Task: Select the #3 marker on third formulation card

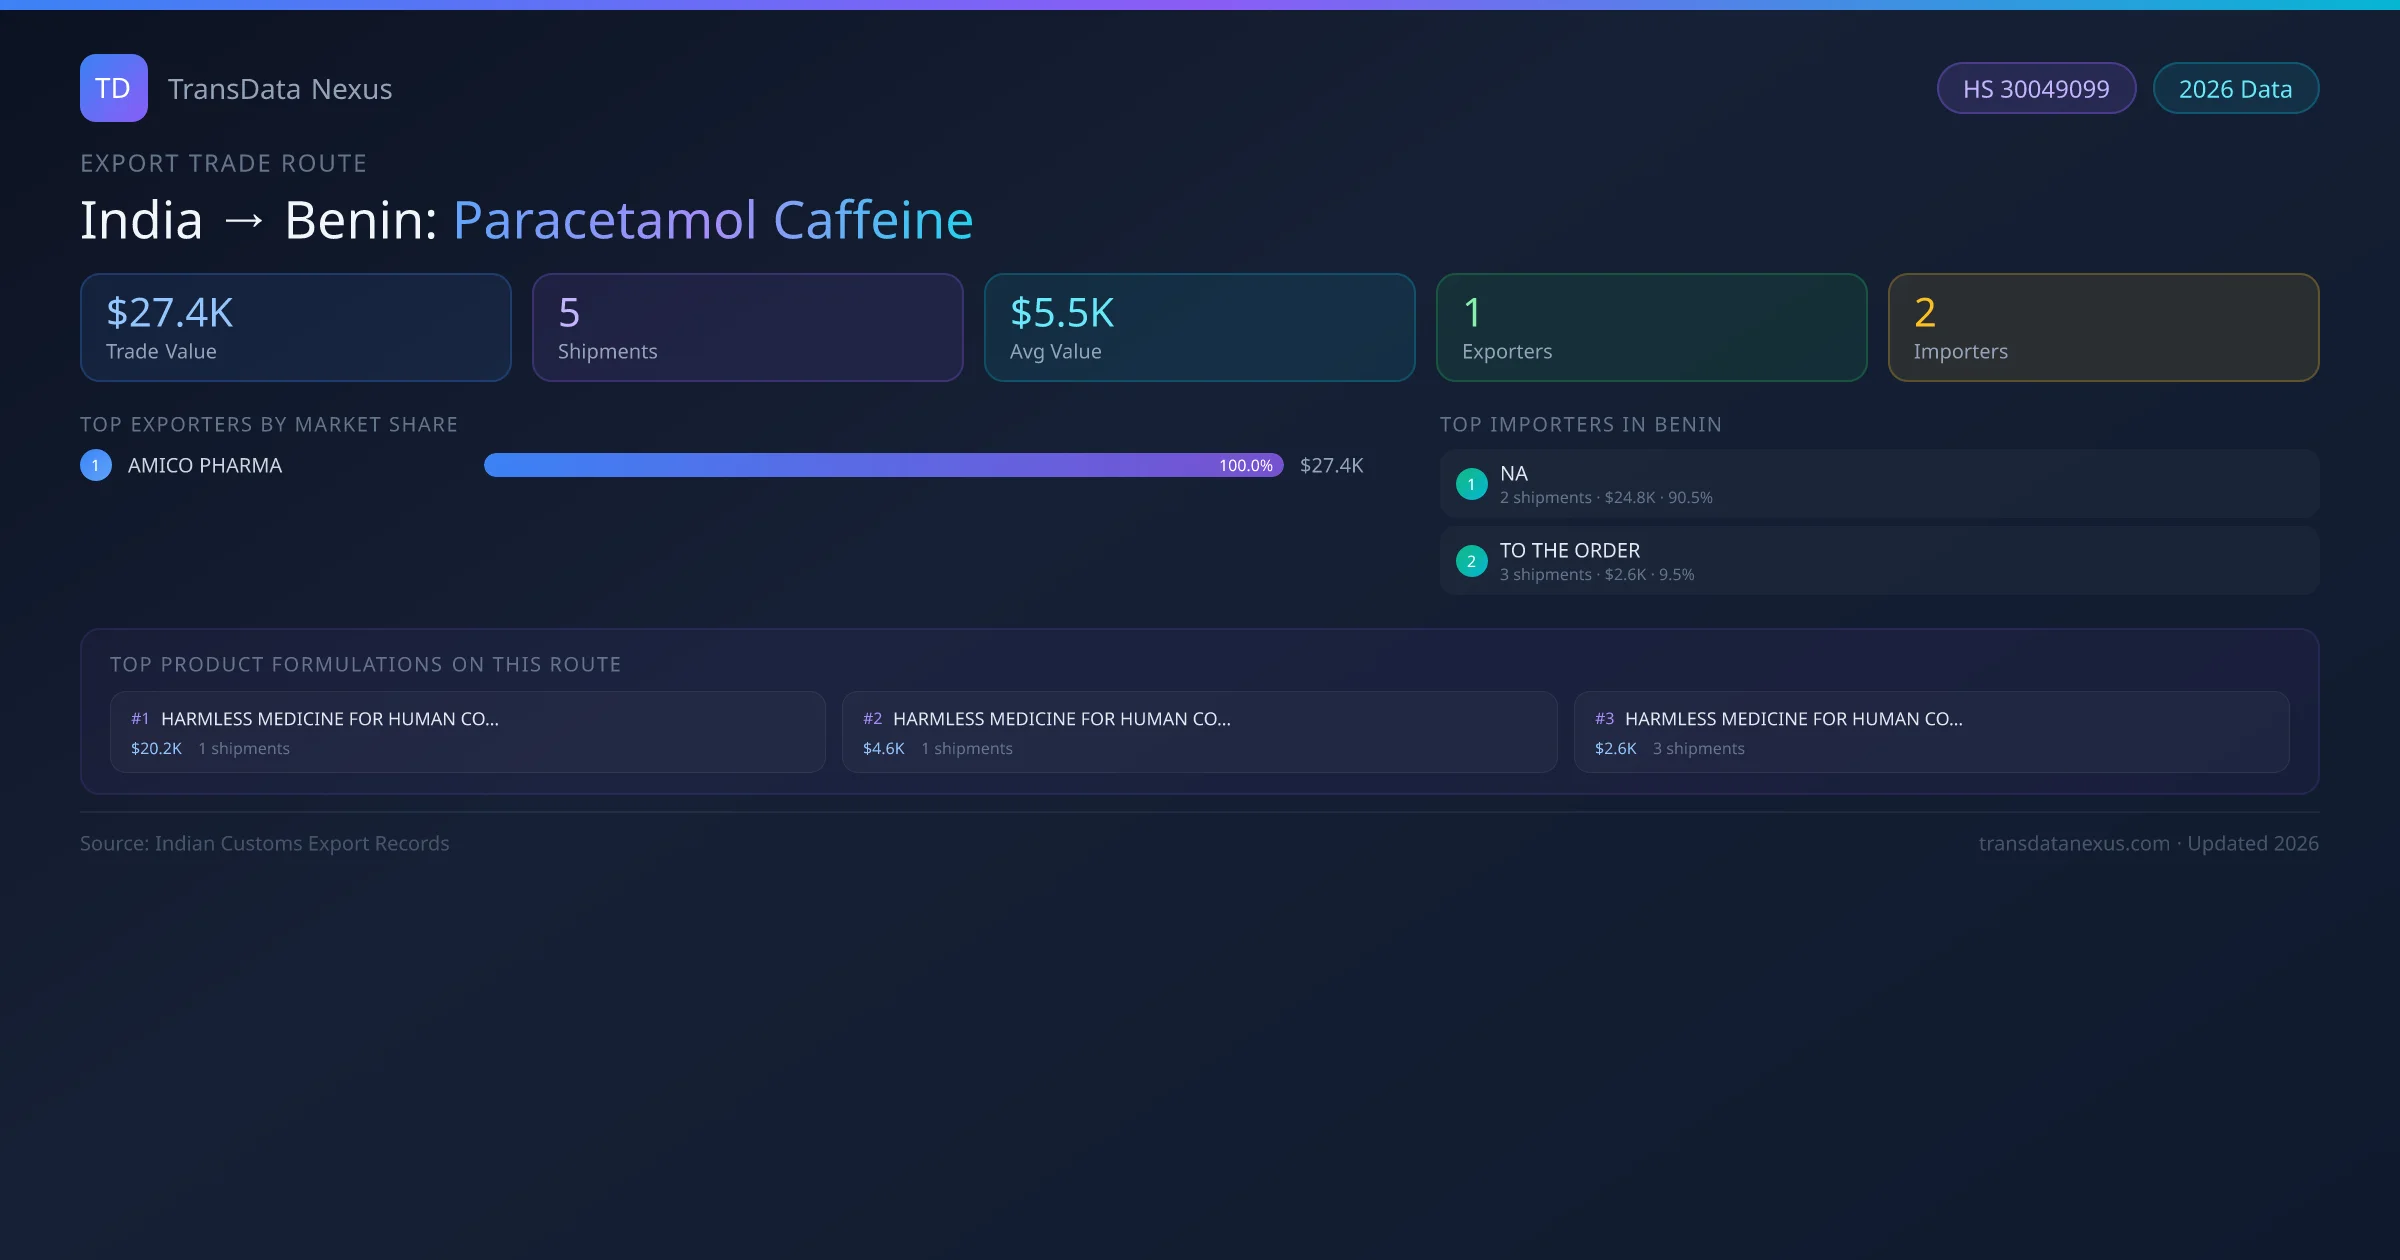Action: point(1604,718)
